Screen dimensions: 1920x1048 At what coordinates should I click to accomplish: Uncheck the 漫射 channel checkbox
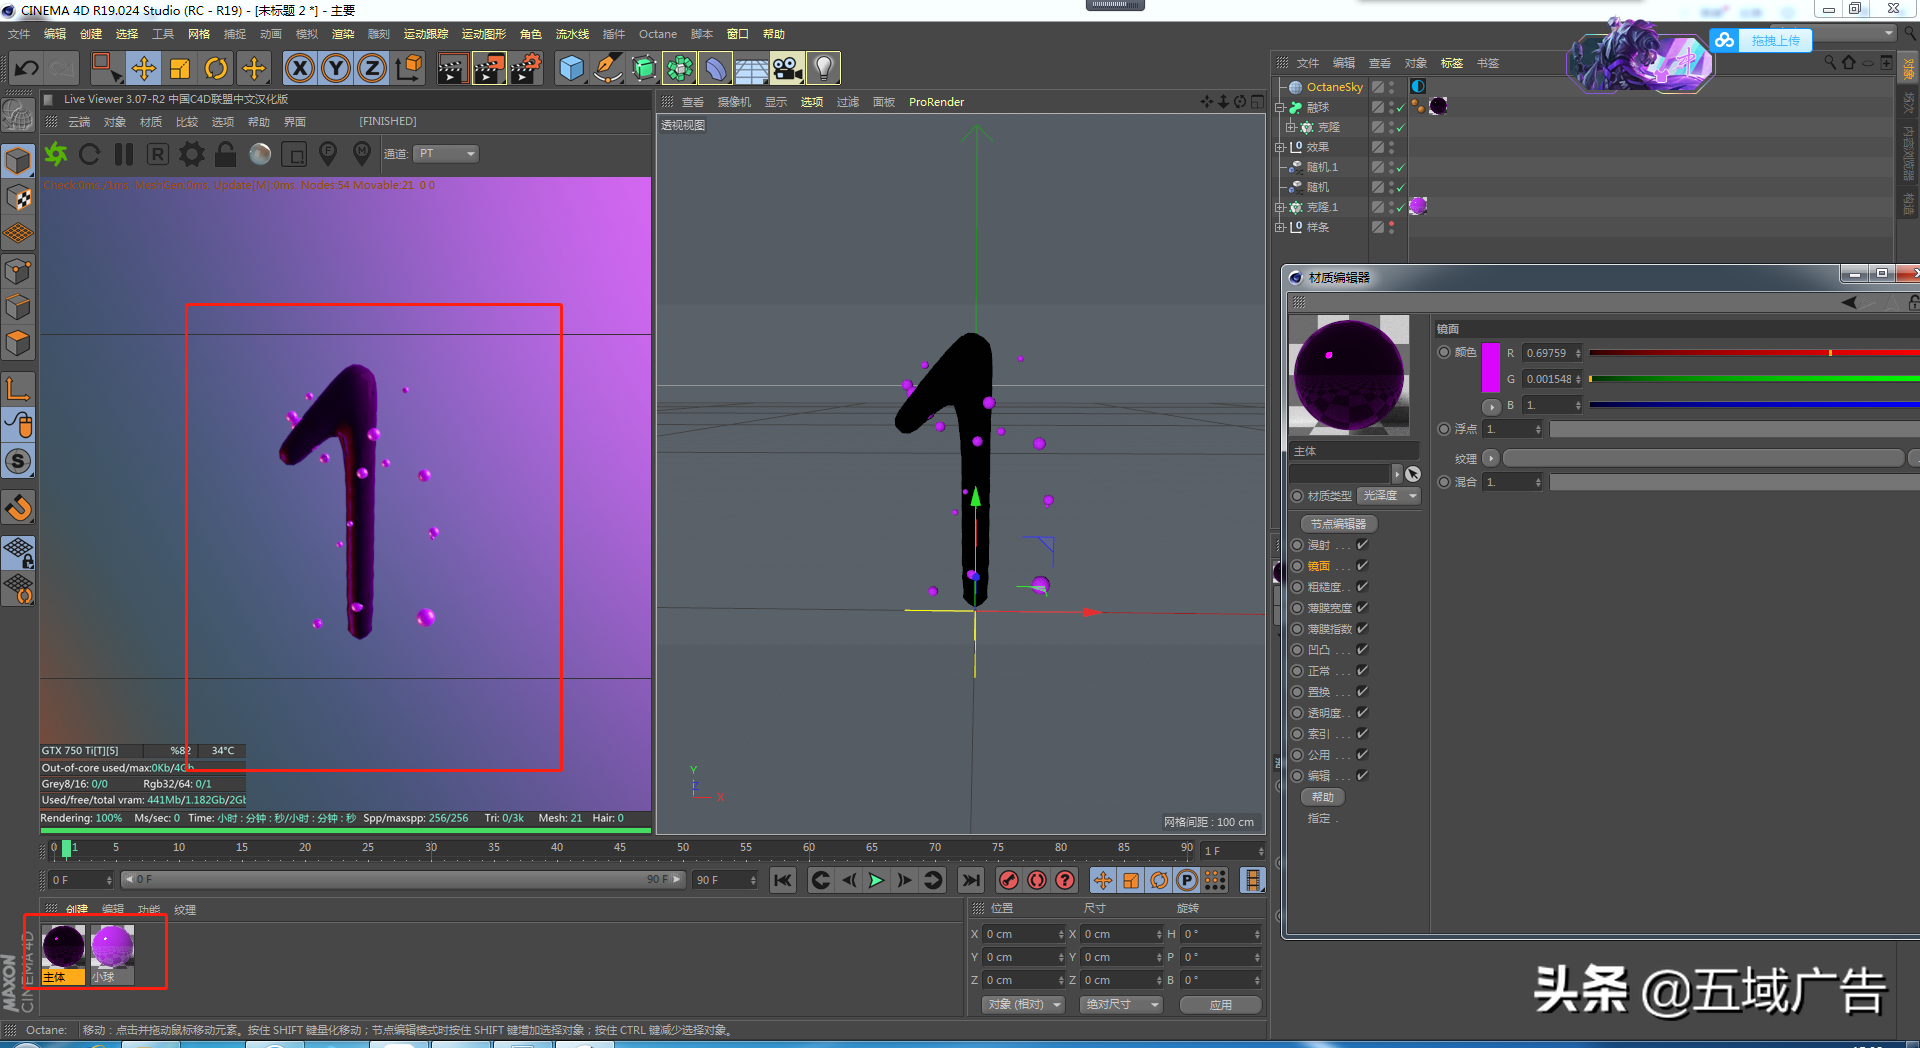pos(1362,545)
